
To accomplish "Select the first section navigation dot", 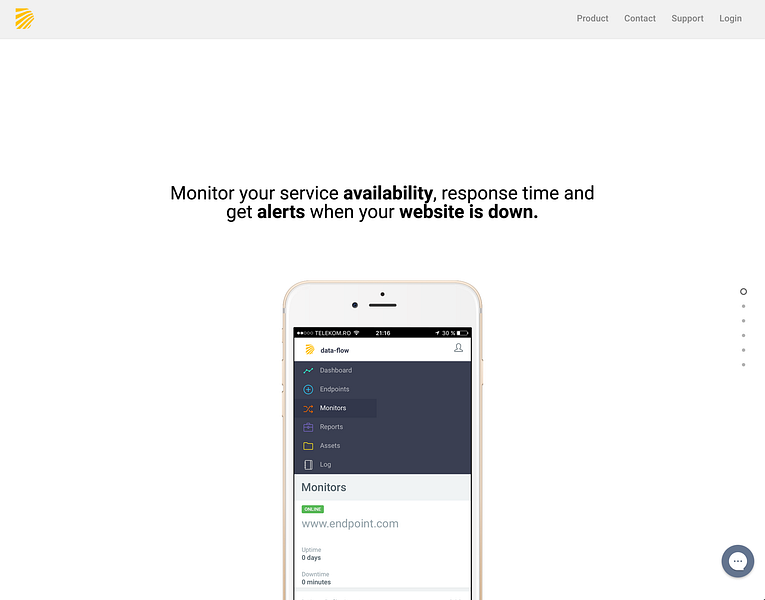I will point(743,291).
